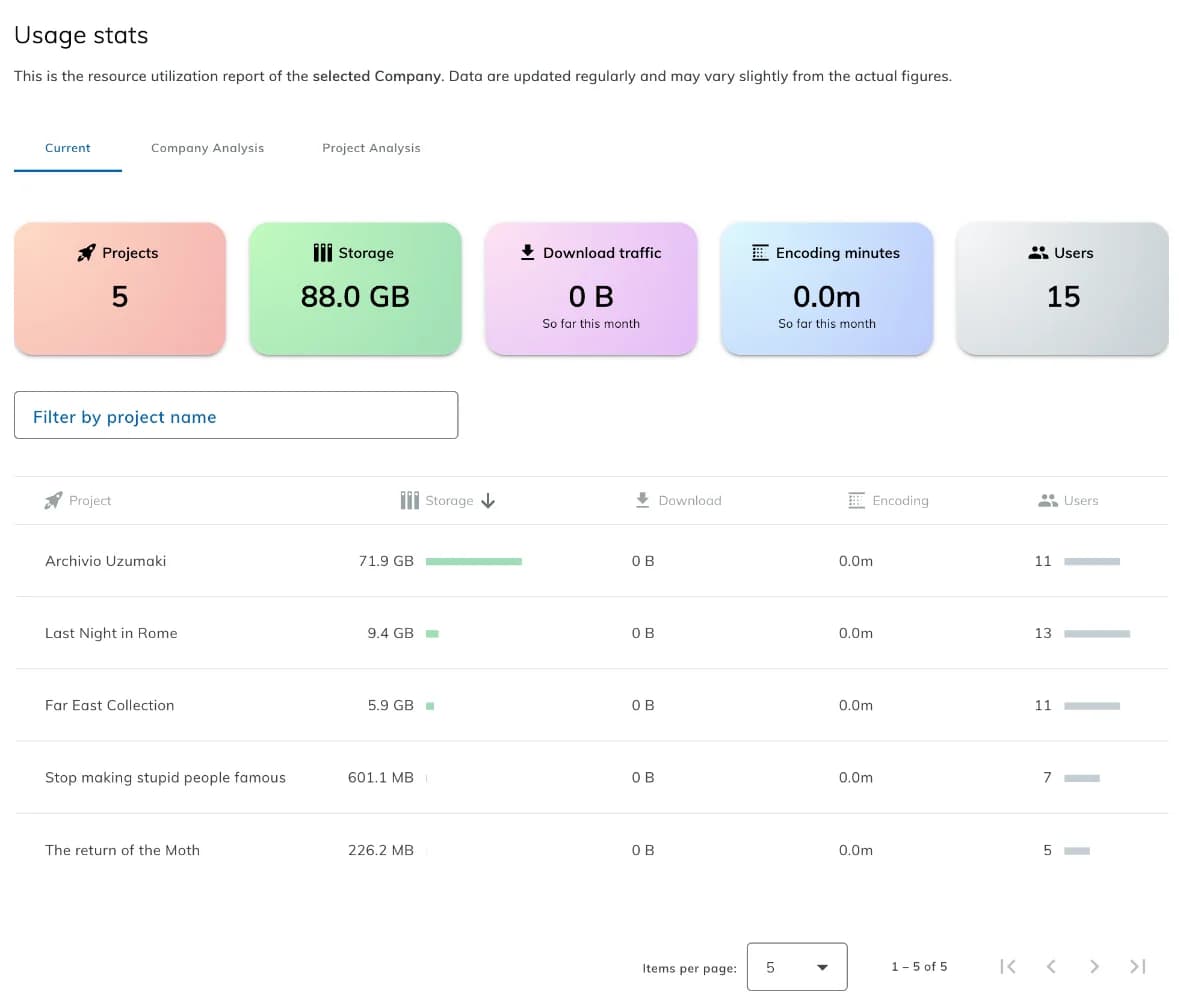Sort table by Storage column label

449,500
